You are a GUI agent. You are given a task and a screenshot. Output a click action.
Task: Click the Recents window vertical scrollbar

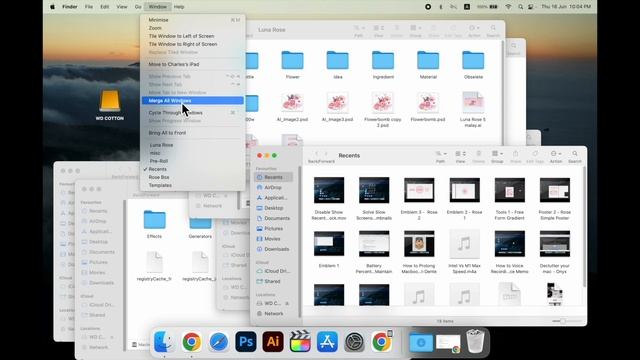(x=584, y=227)
